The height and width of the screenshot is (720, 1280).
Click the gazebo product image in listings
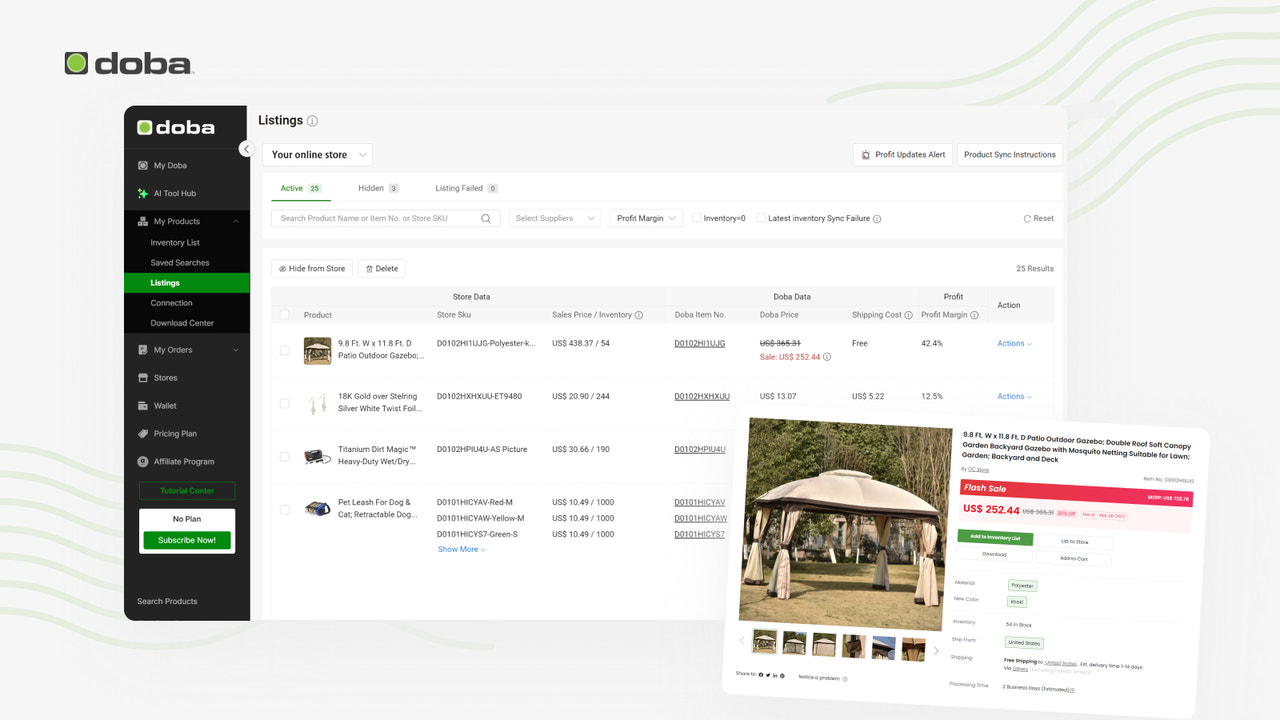point(317,350)
